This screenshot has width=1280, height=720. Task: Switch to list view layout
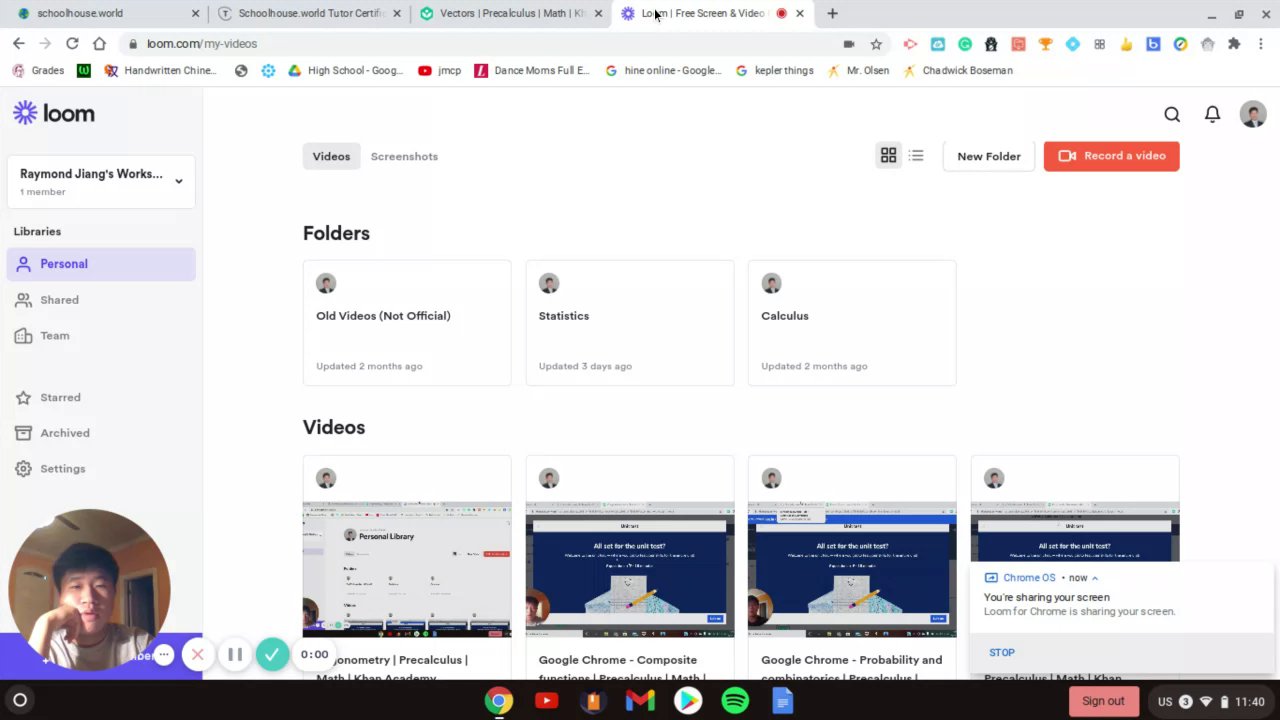pos(916,155)
